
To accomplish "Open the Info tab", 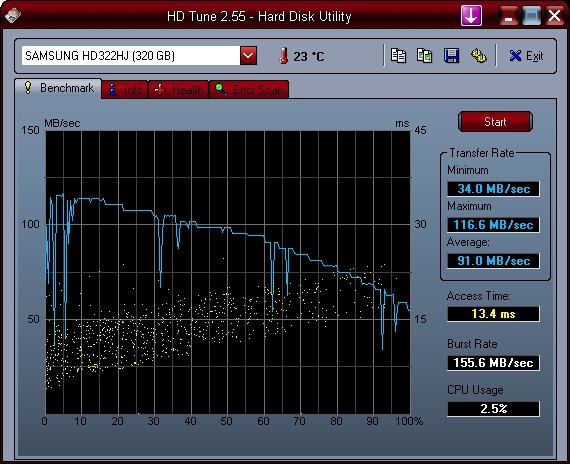I will click(125, 89).
